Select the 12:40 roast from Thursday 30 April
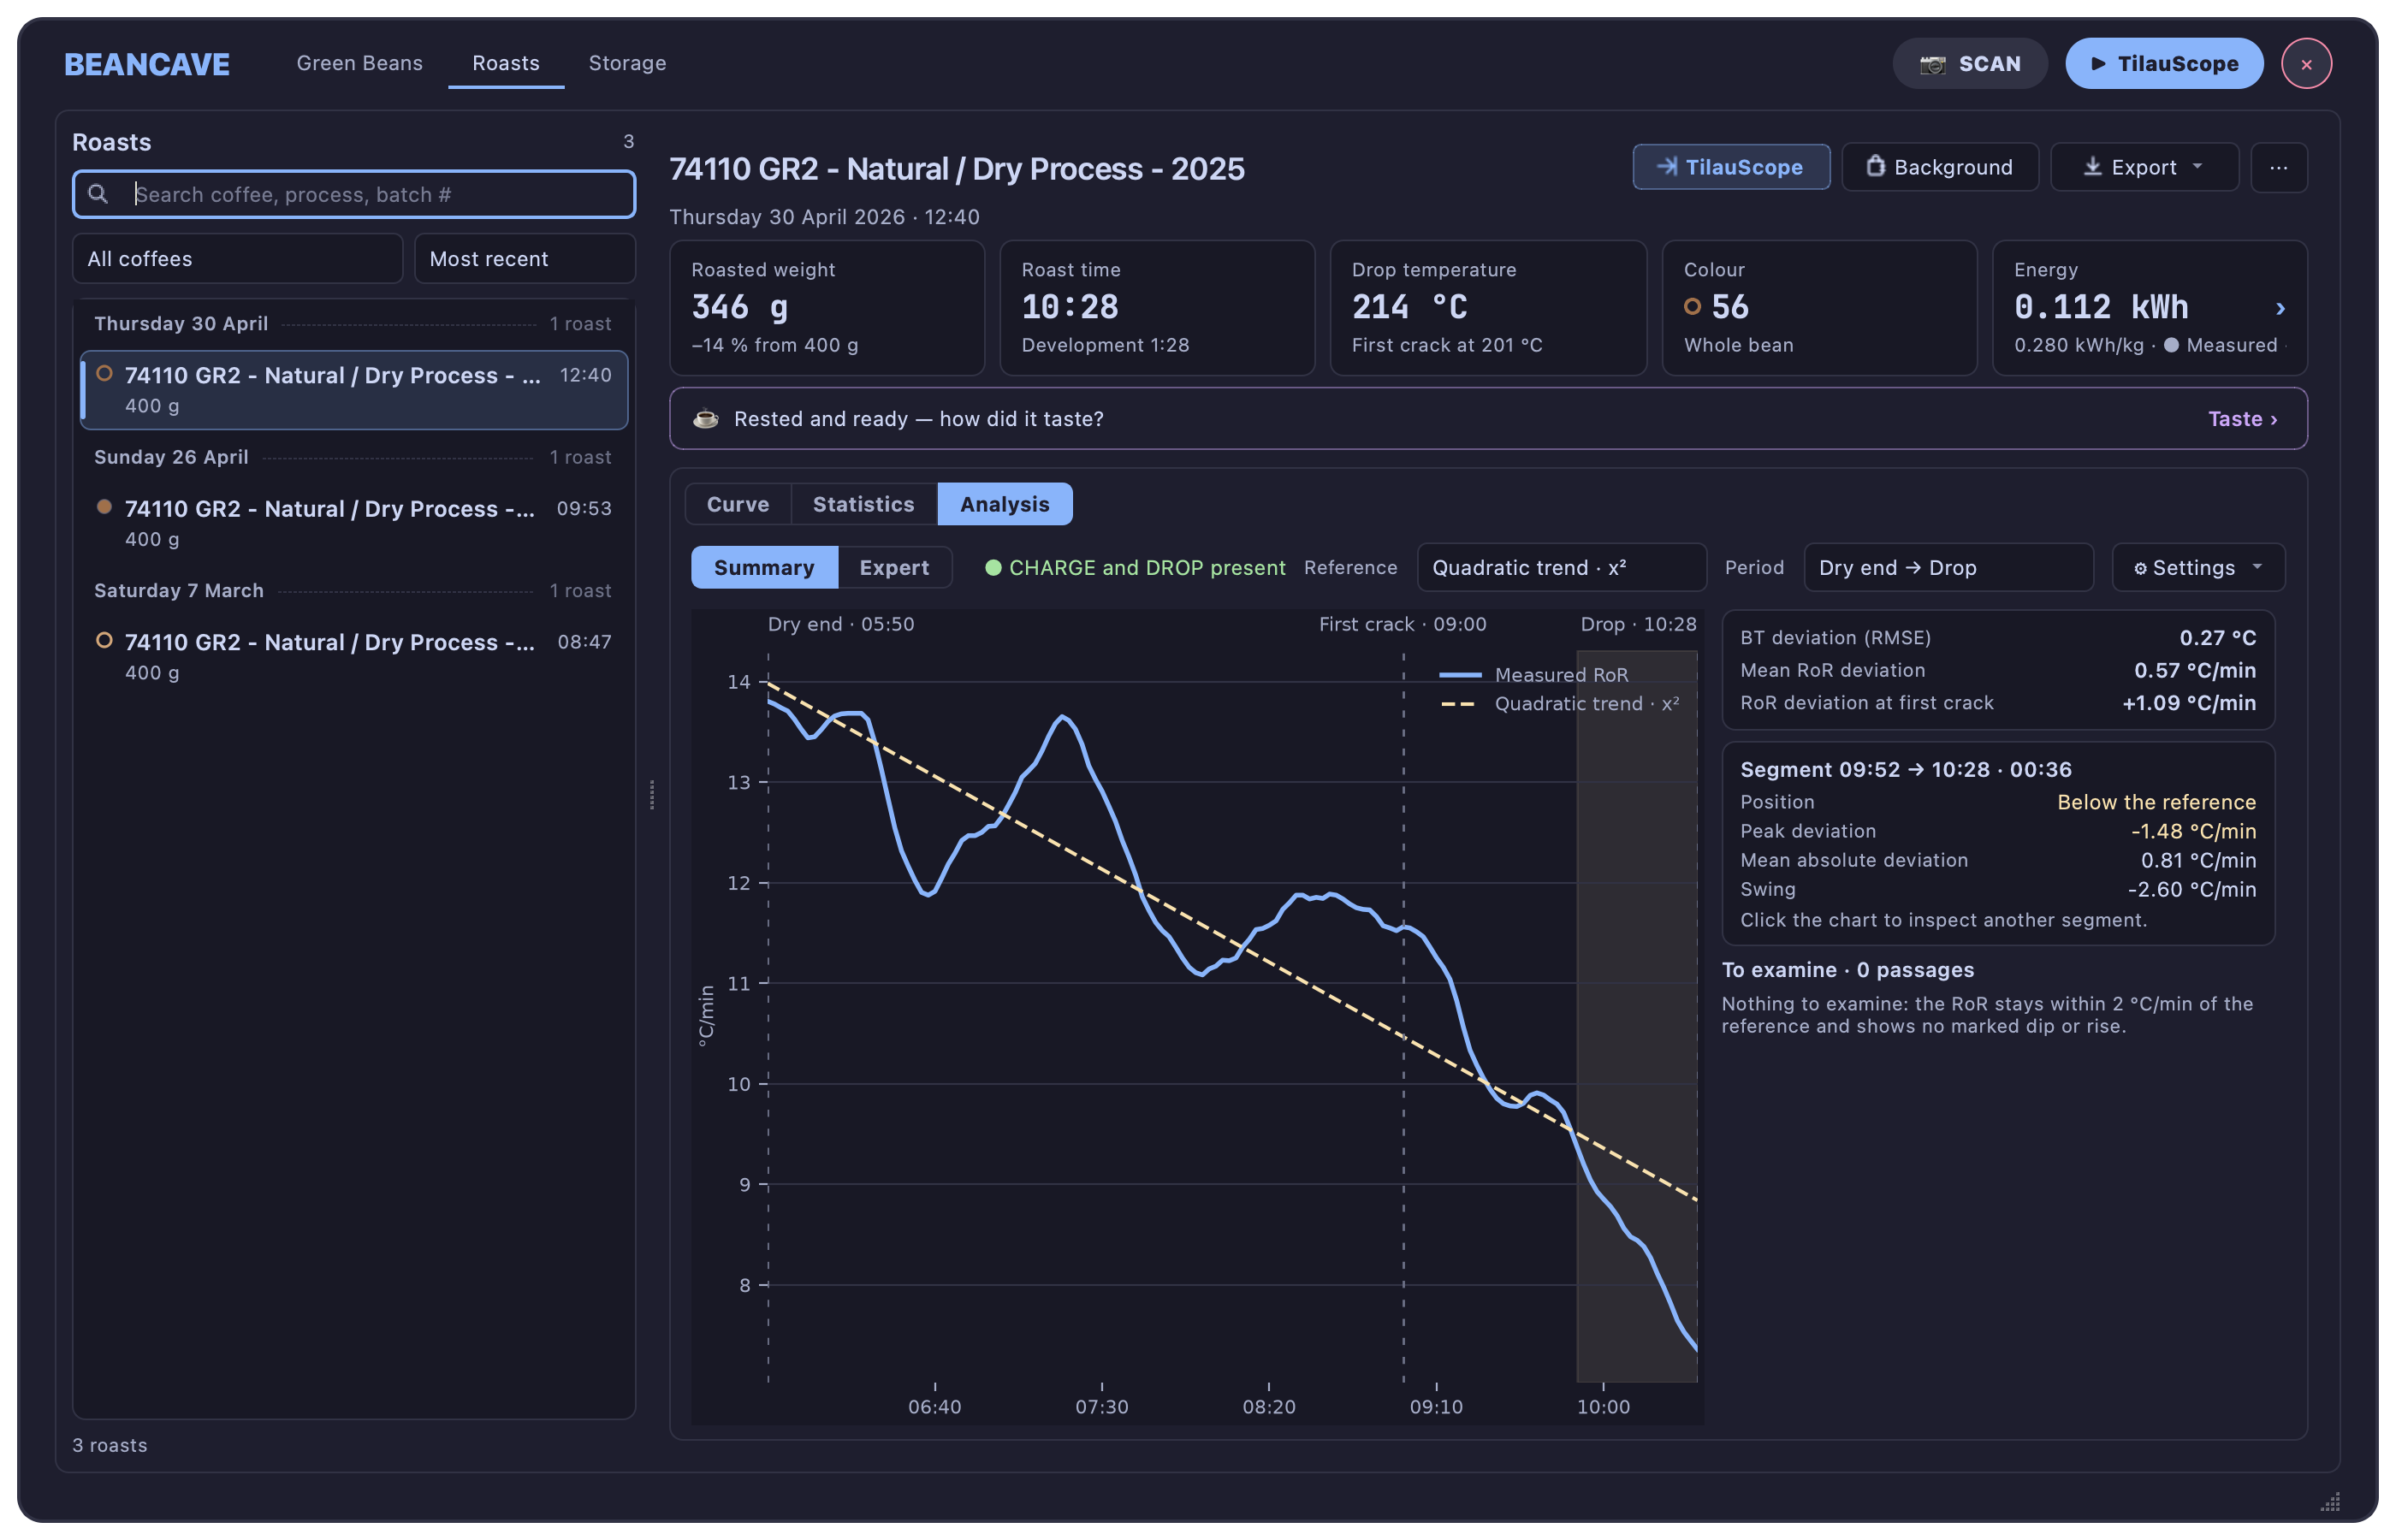The height and width of the screenshot is (1540, 2396). 354,390
